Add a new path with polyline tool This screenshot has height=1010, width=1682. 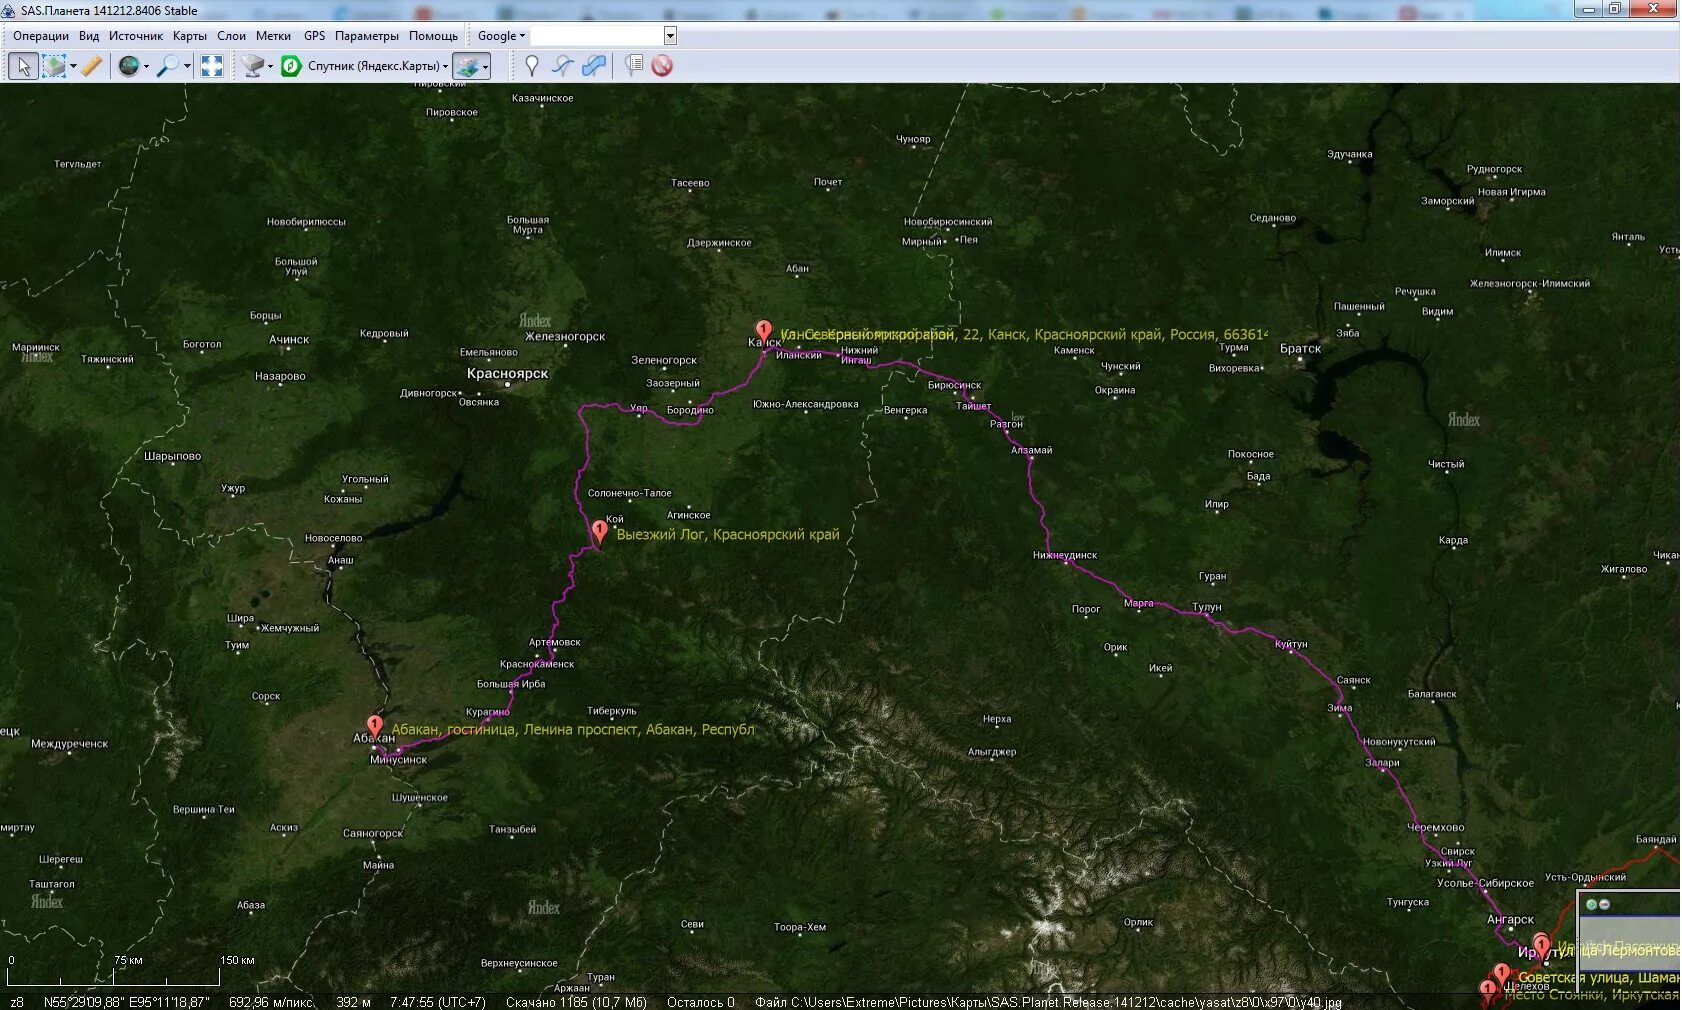563,66
